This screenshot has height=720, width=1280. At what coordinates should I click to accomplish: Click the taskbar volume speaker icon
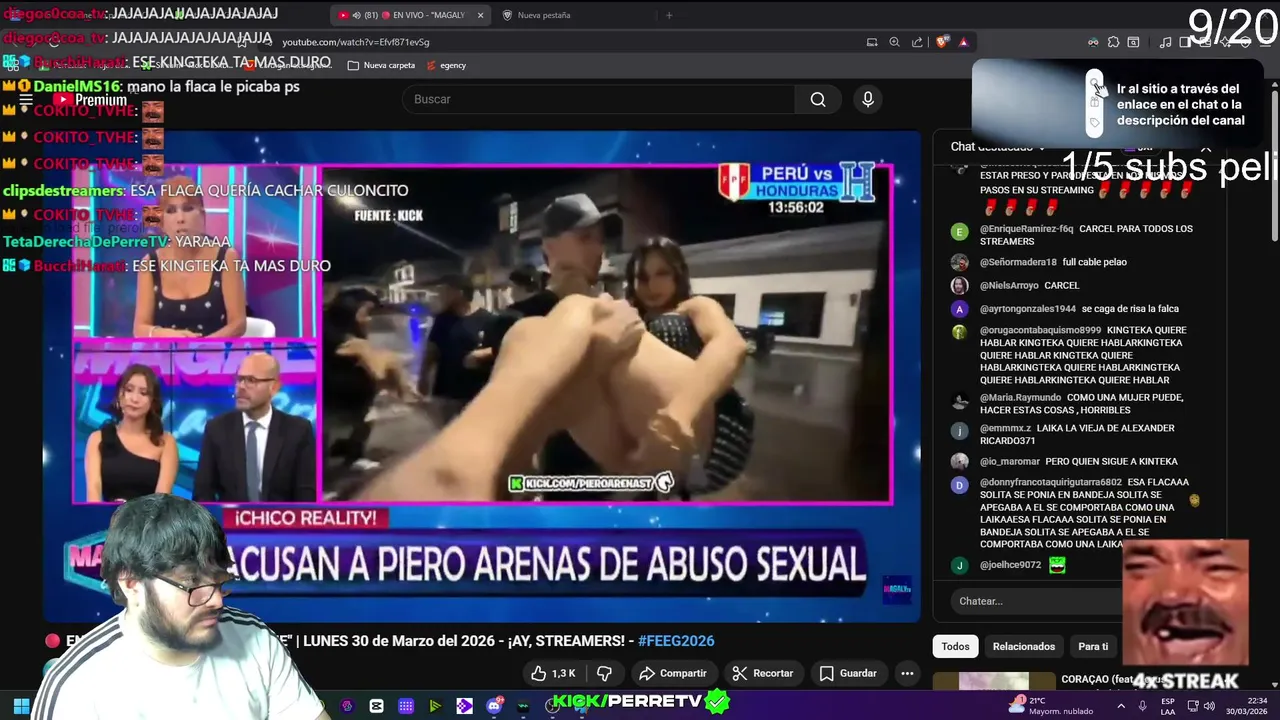[x=1209, y=706]
